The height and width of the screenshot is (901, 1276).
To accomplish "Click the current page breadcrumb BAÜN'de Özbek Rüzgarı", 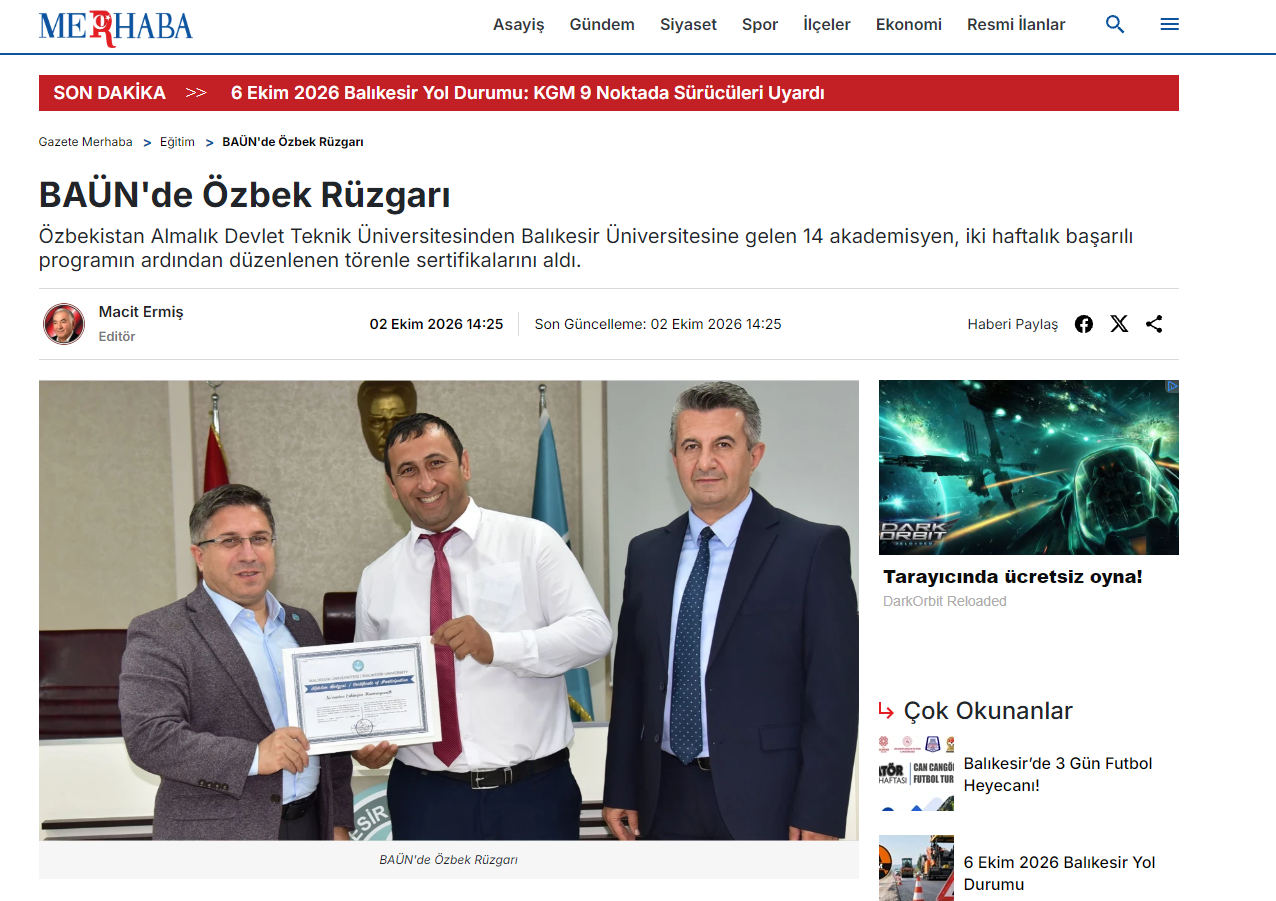I will (x=293, y=142).
